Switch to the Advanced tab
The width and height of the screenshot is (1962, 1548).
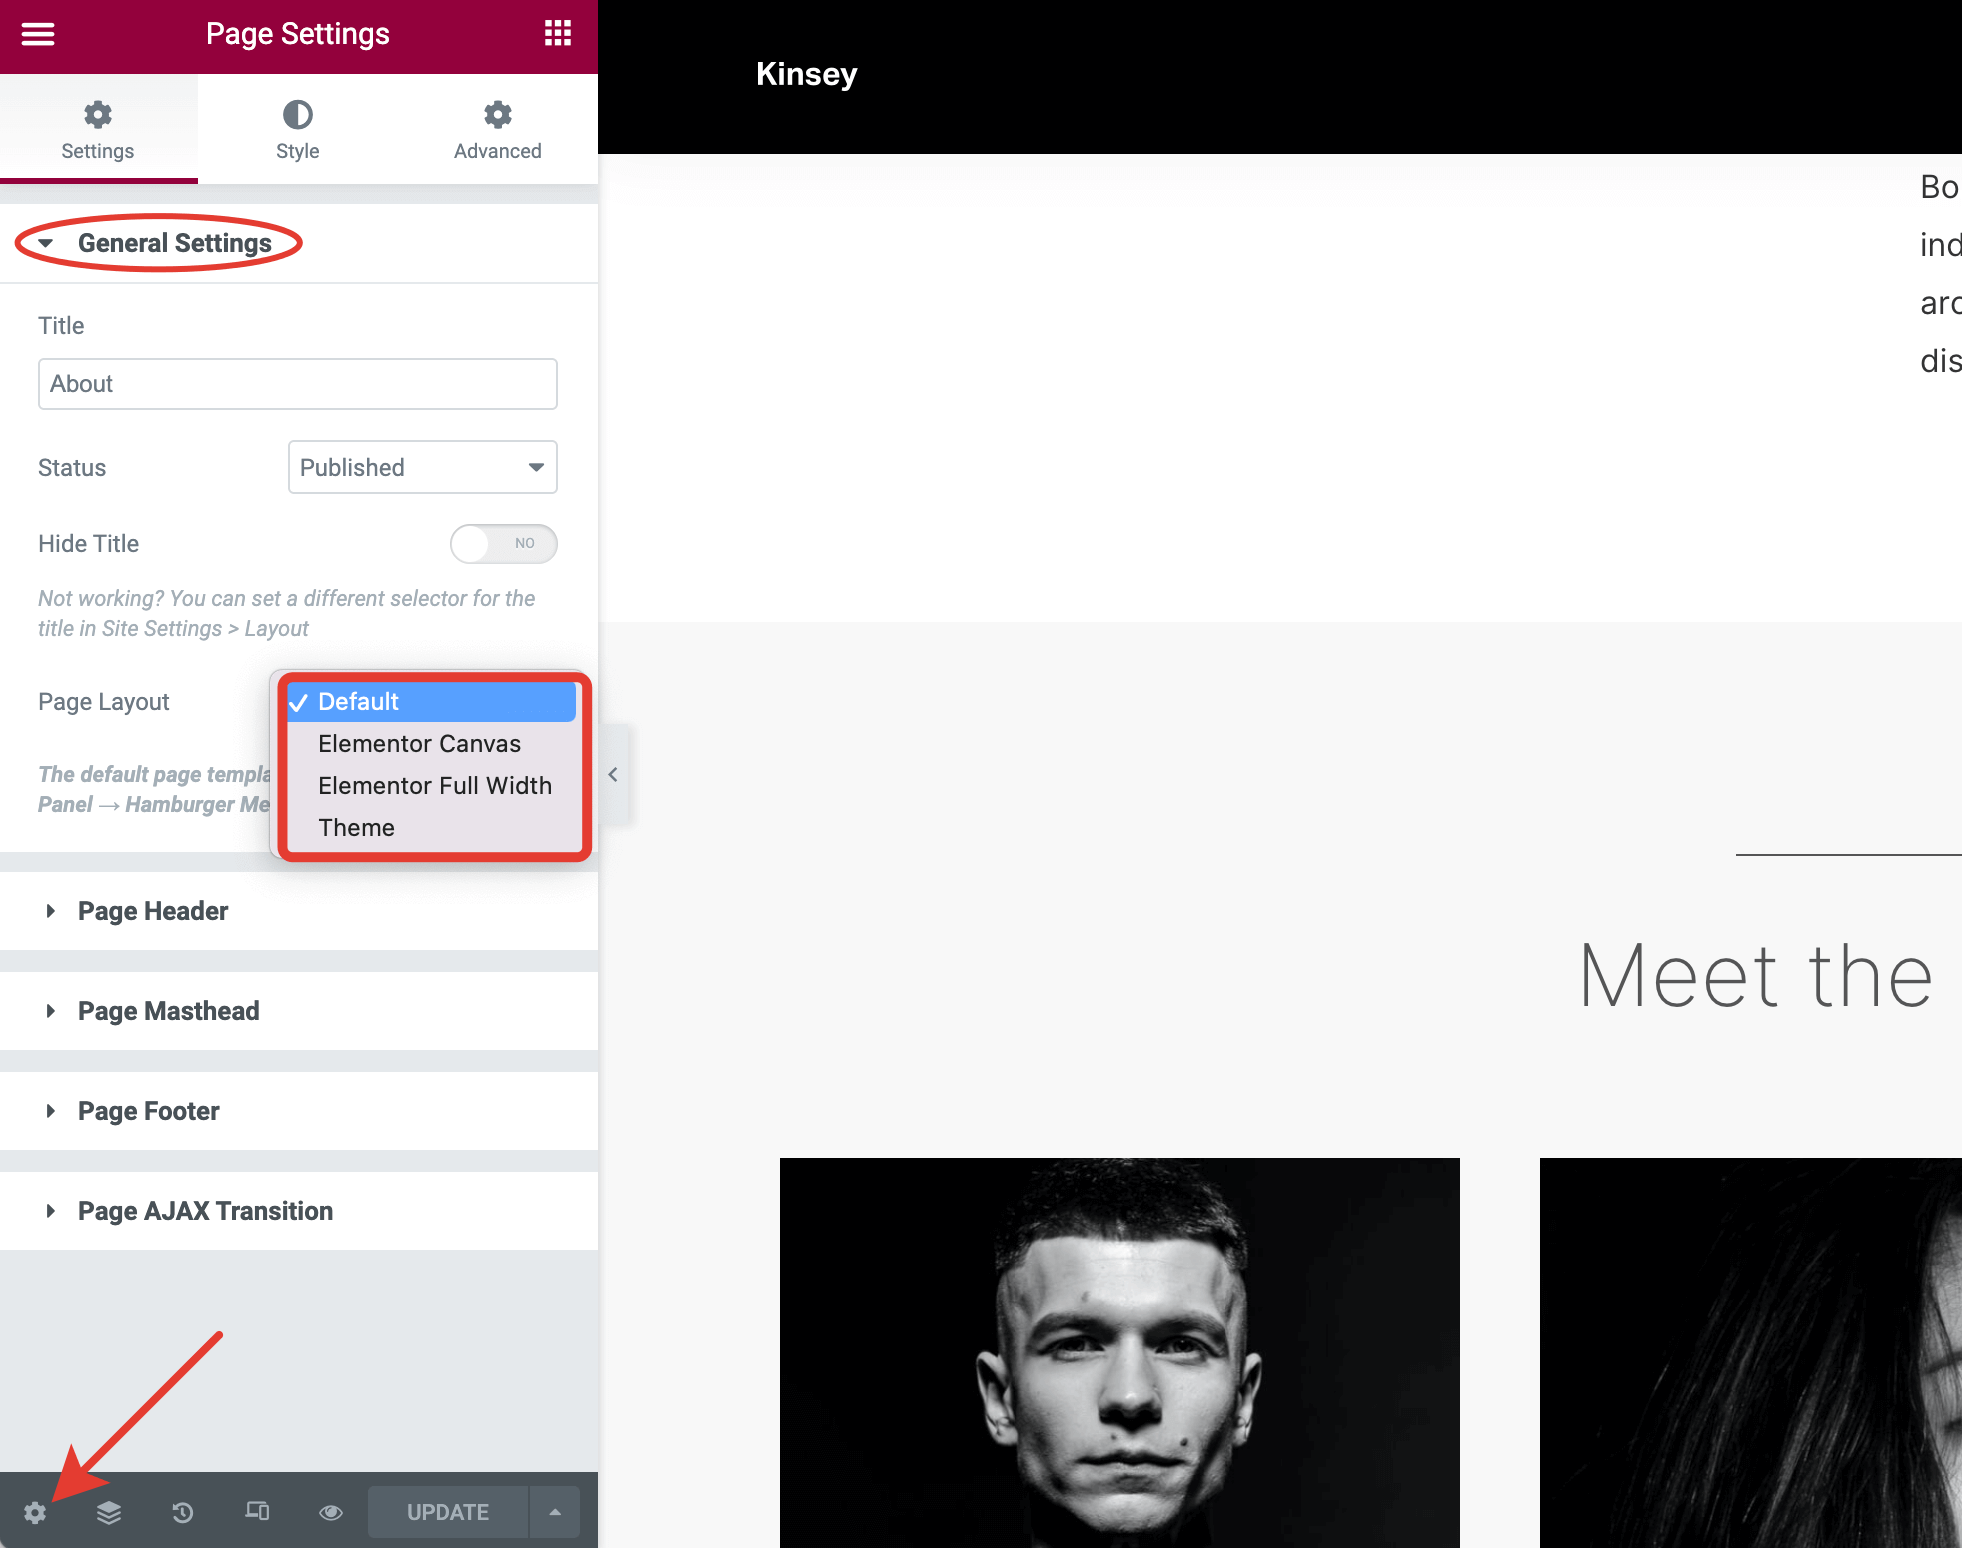(497, 130)
